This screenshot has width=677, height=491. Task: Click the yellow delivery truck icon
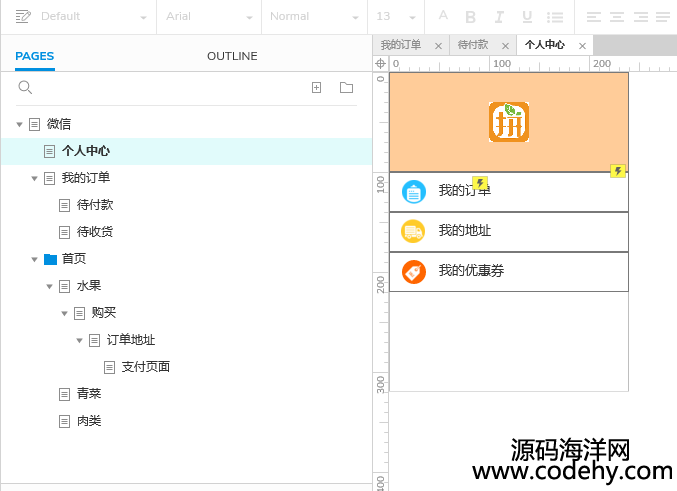tap(413, 231)
